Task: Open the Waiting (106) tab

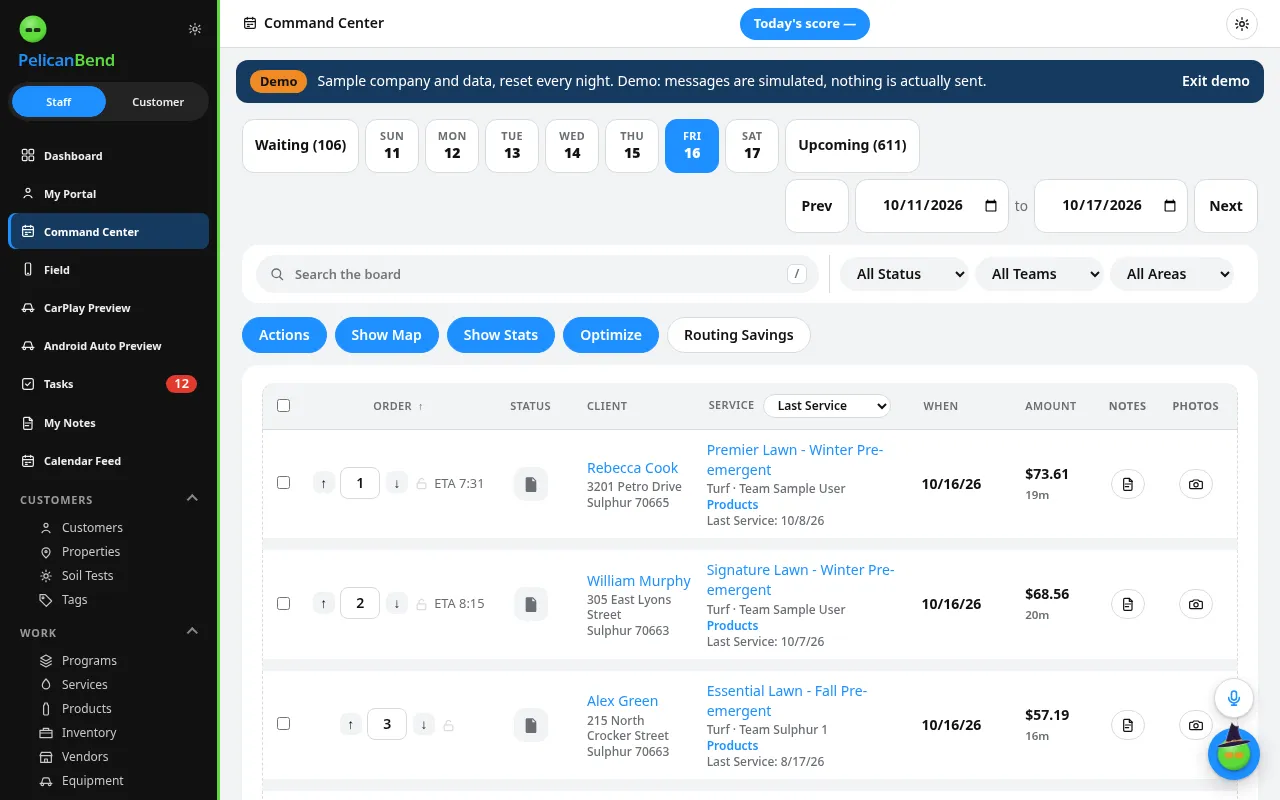Action: pos(300,146)
